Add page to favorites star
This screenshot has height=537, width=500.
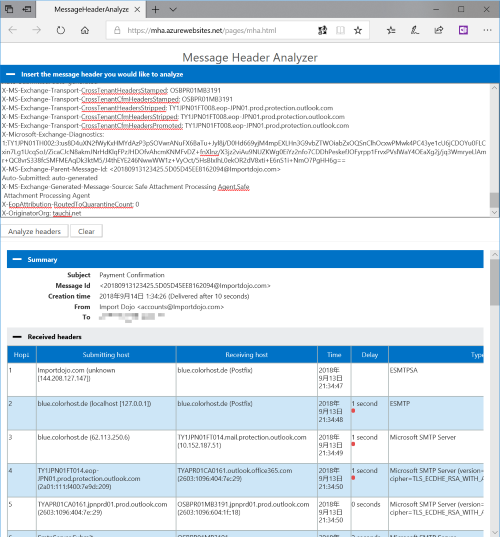[x=358, y=30]
